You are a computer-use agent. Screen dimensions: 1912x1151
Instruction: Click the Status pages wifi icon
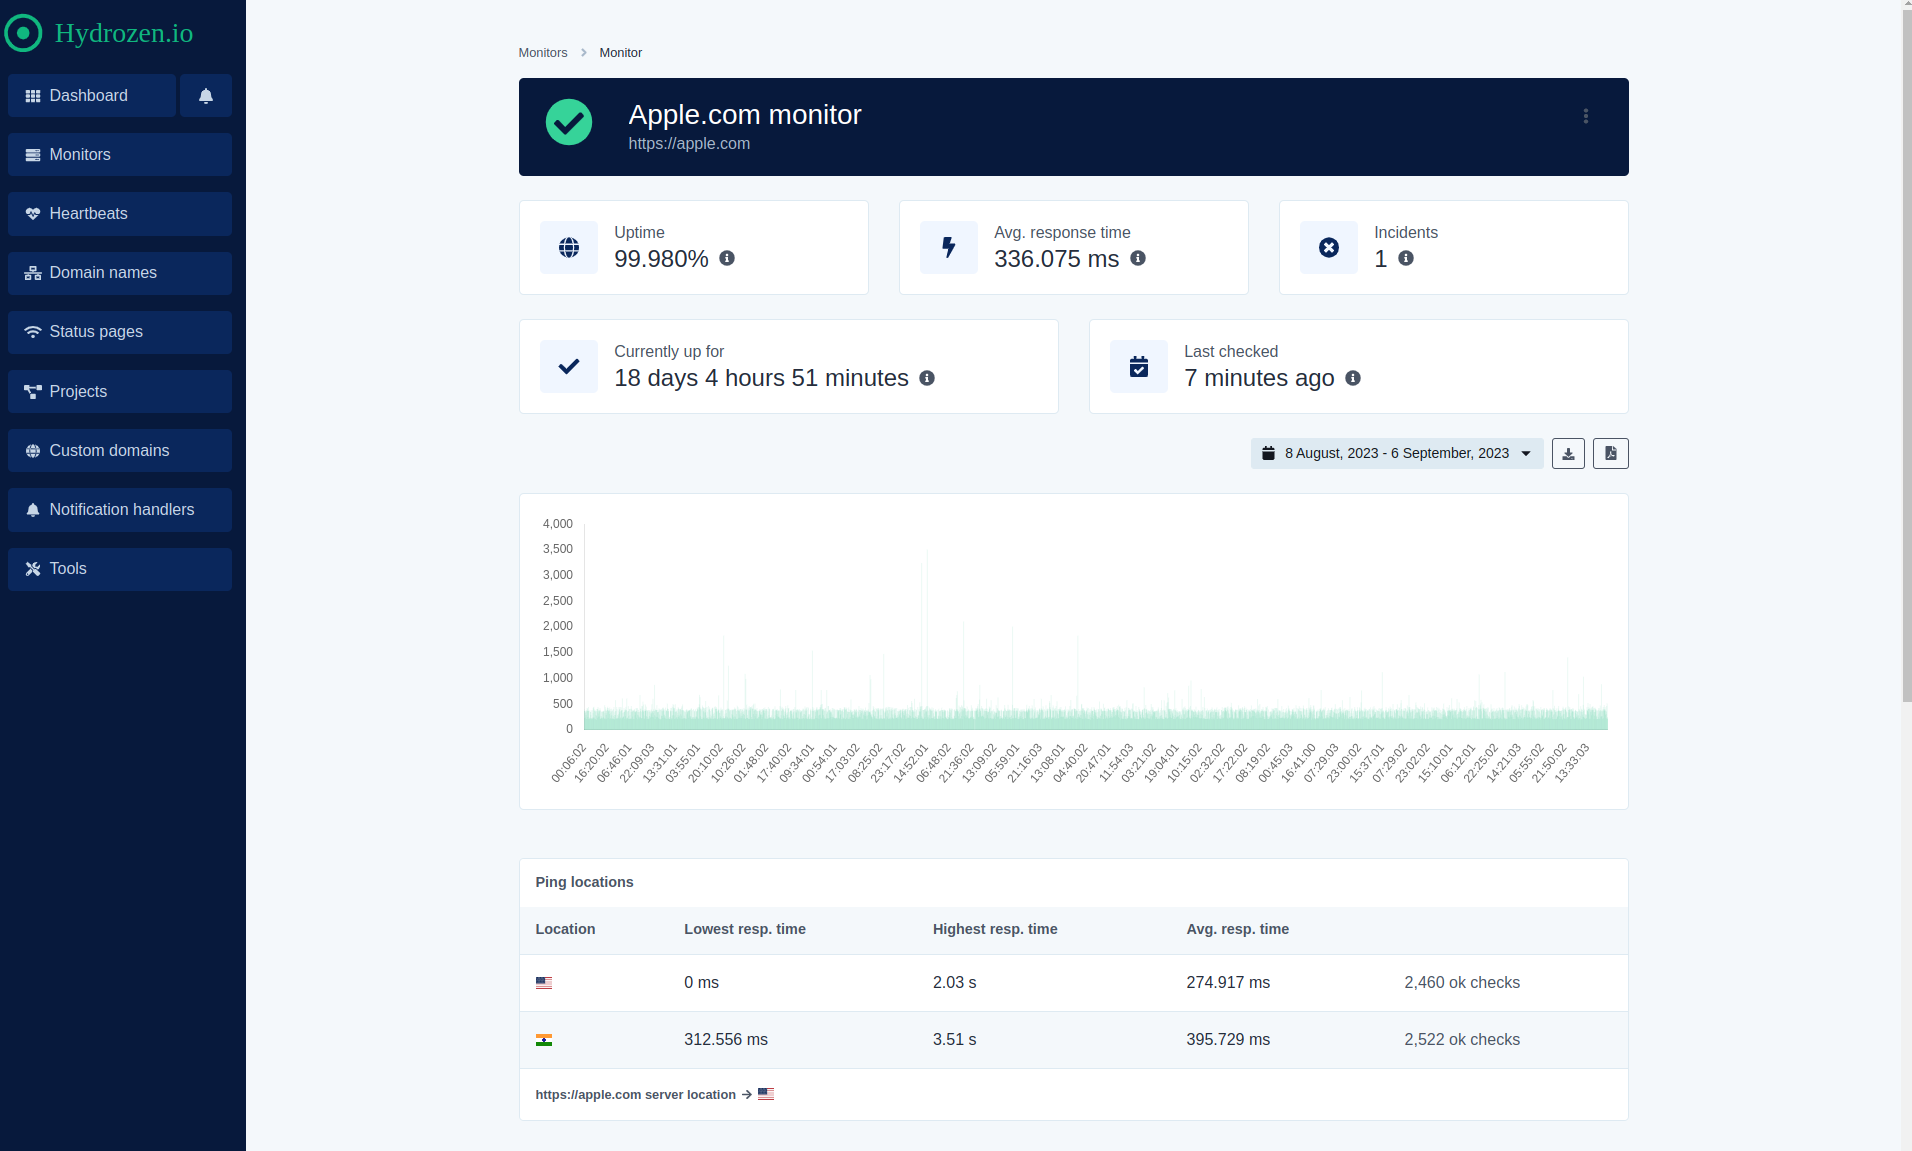point(33,332)
